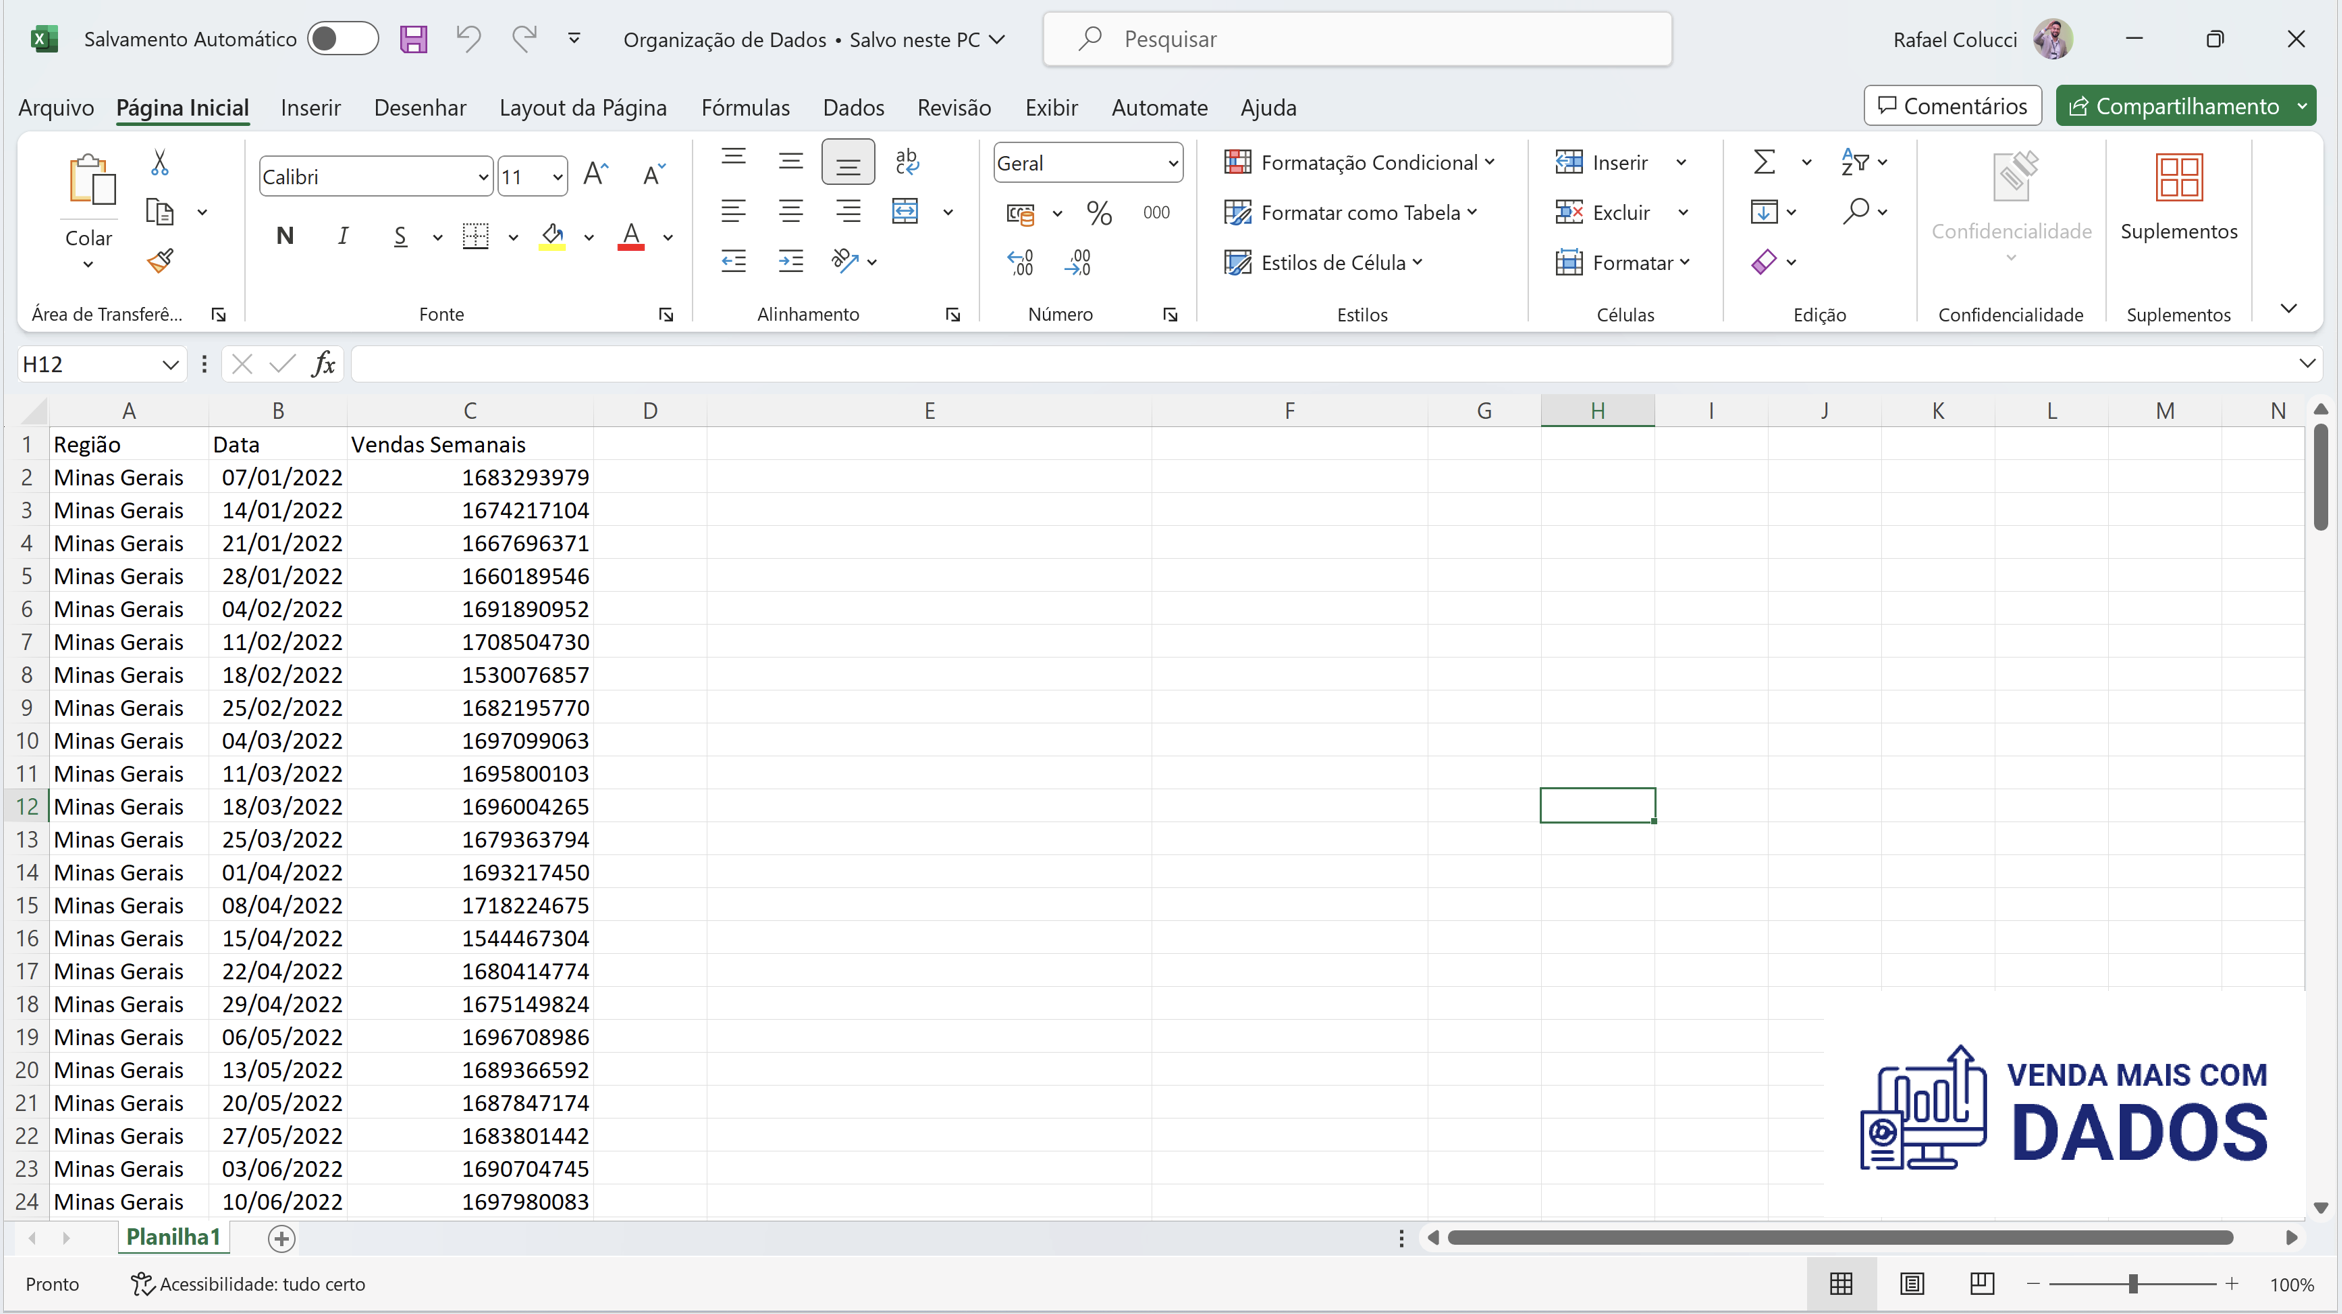Screen dimensions: 2342x1314
Task: Expand Formatação Condicional menu
Action: (1359, 162)
